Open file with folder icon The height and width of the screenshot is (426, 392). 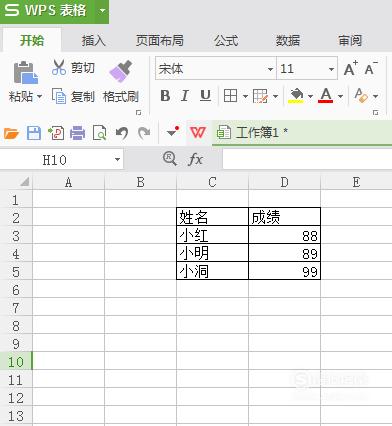tap(11, 133)
